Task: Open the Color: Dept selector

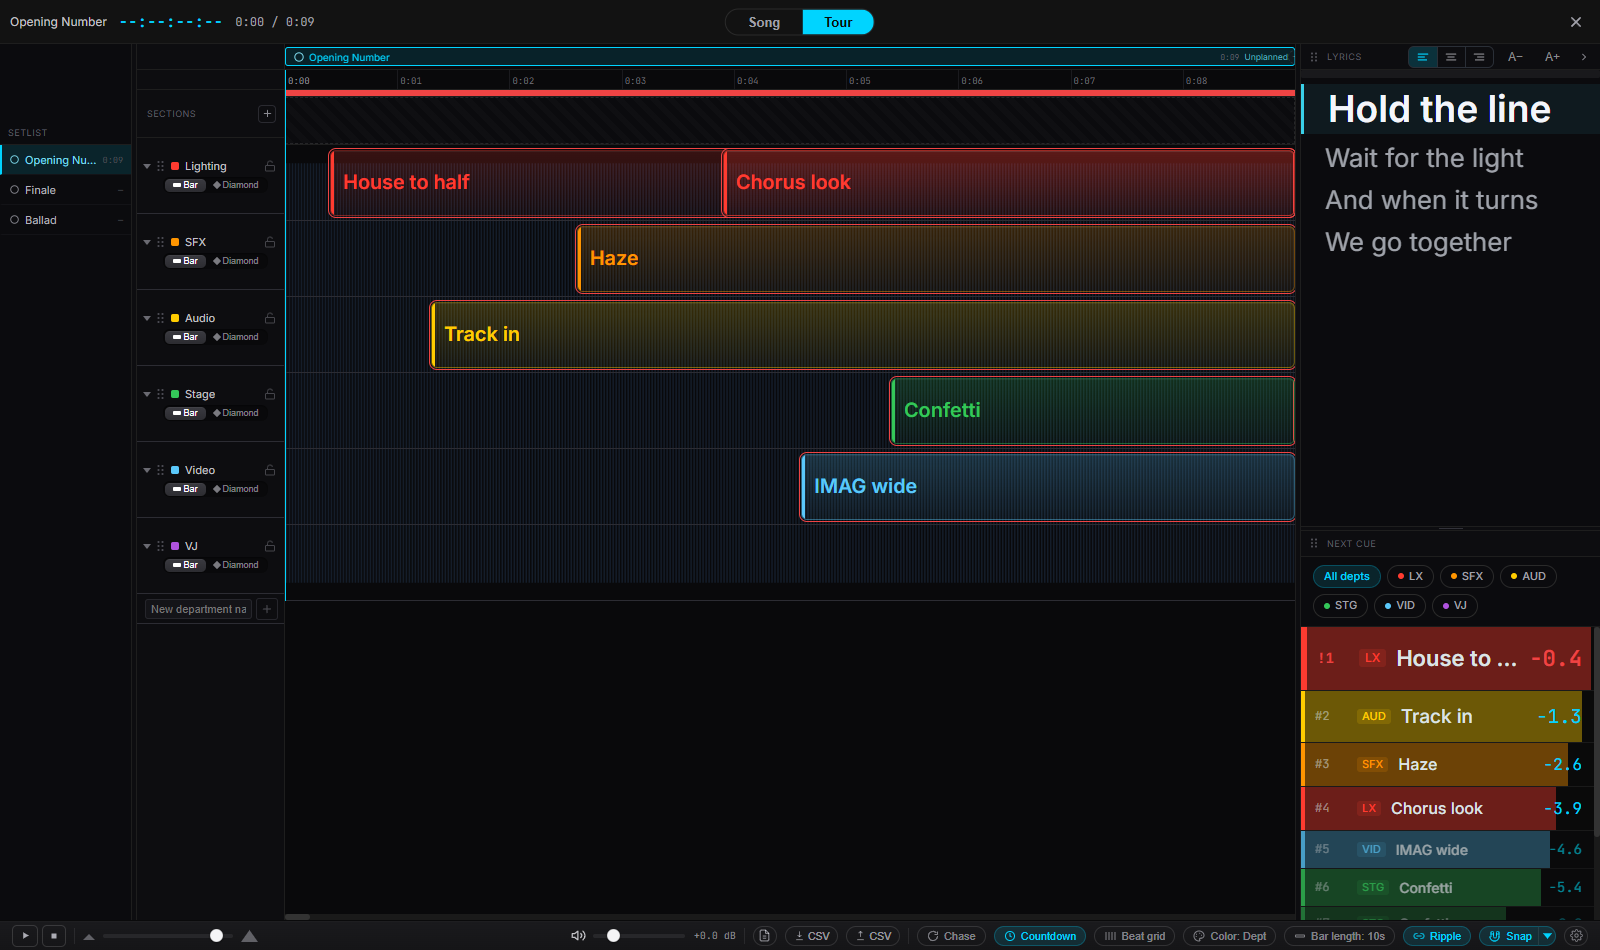Action: (x=1229, y=936)
